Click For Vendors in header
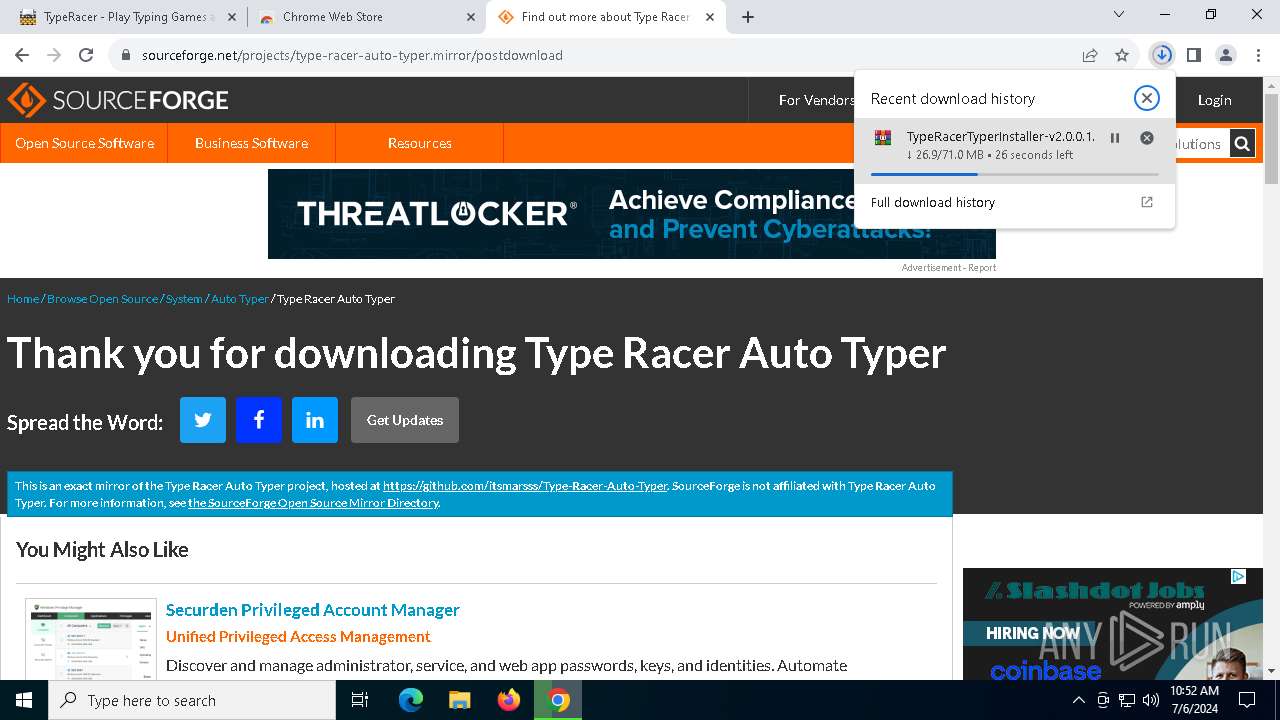Viewport: 1280px width, 720px height. [816, 100]
